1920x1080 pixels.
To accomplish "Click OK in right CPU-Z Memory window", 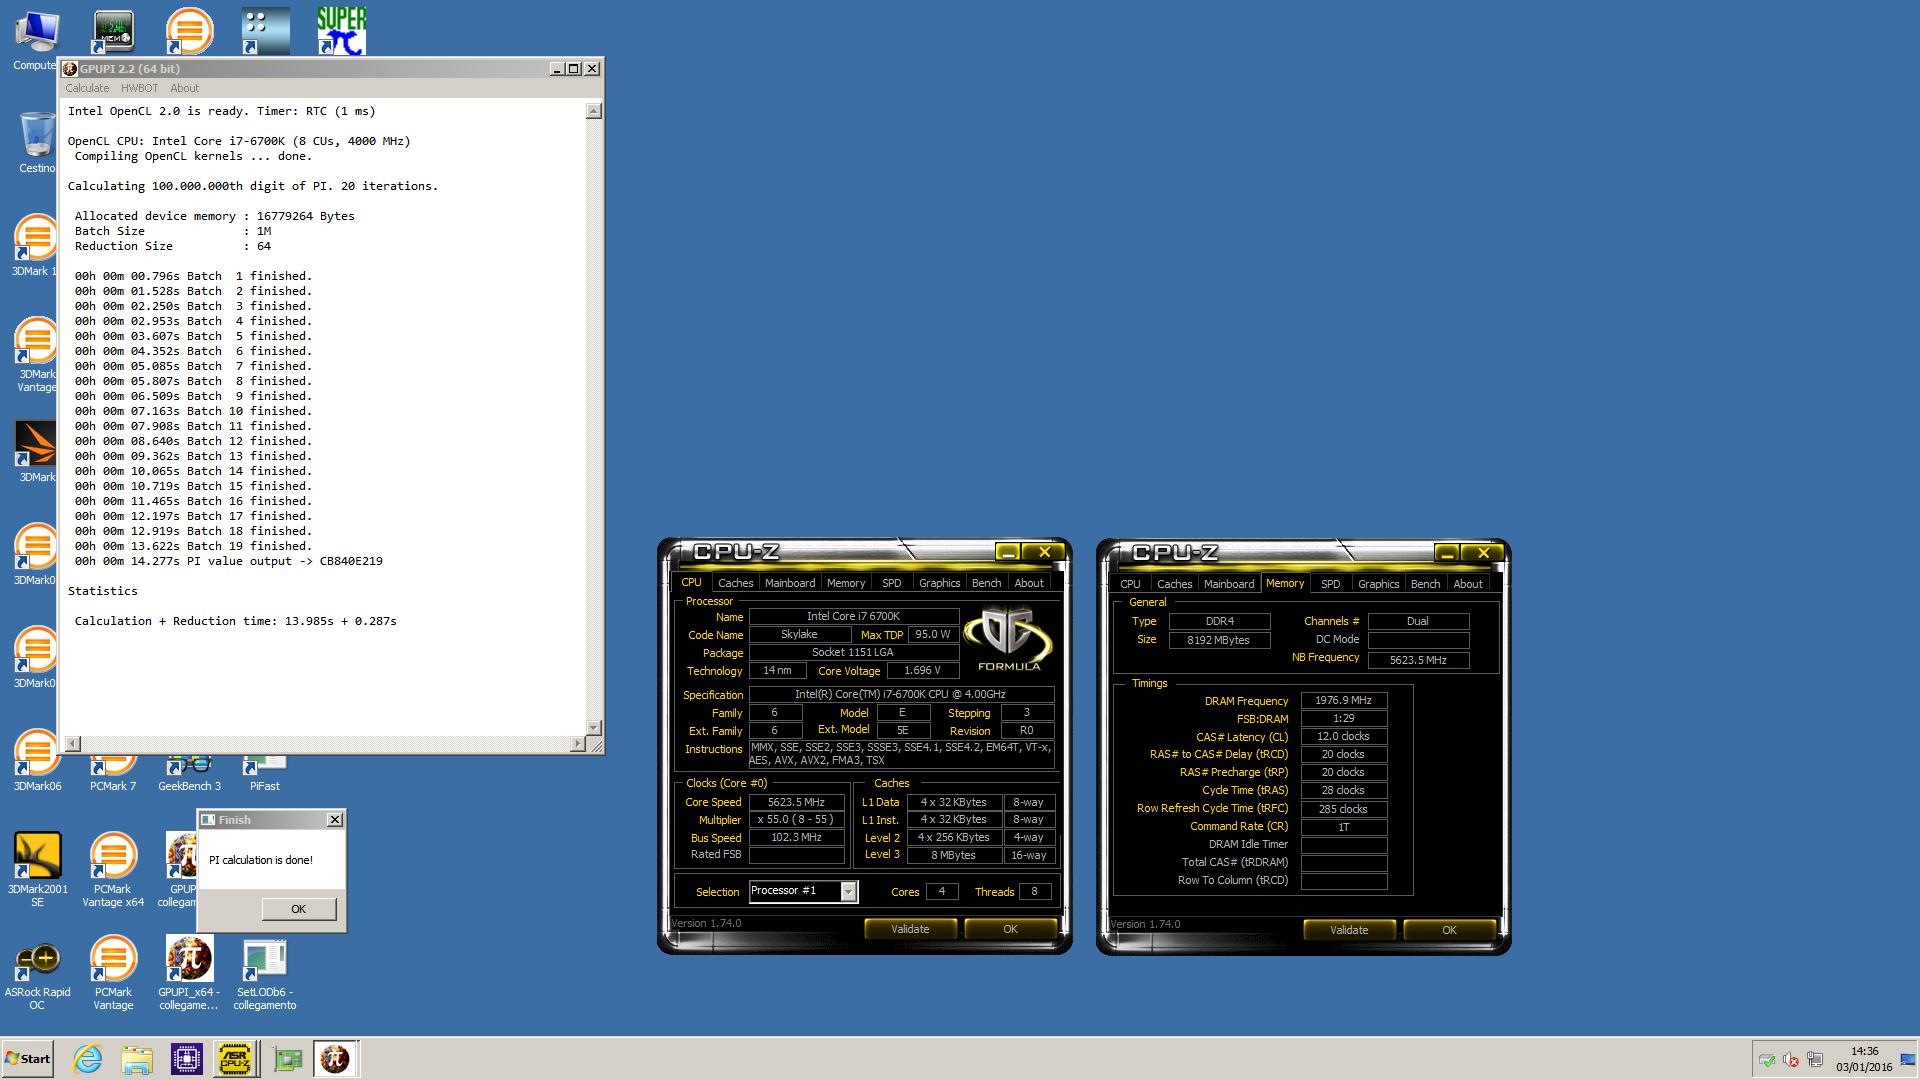I will point(1449,930).
